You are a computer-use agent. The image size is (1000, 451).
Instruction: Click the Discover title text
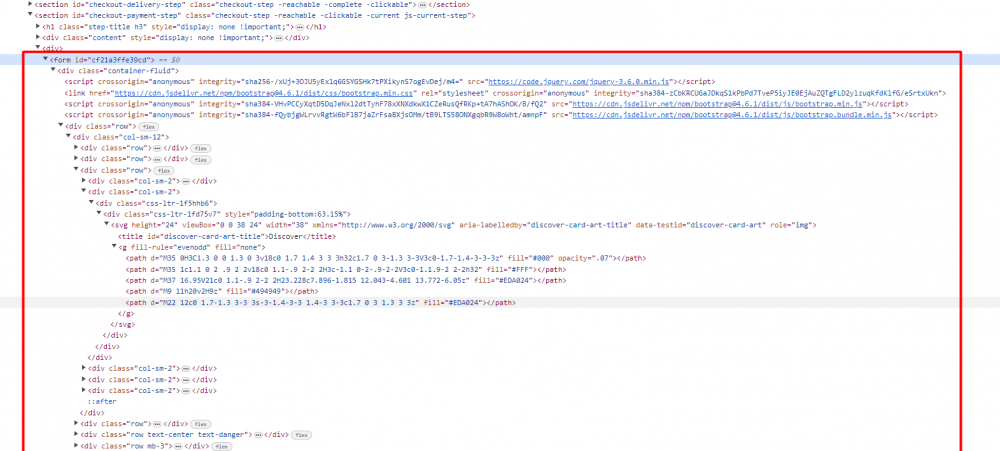pos(284,236)
